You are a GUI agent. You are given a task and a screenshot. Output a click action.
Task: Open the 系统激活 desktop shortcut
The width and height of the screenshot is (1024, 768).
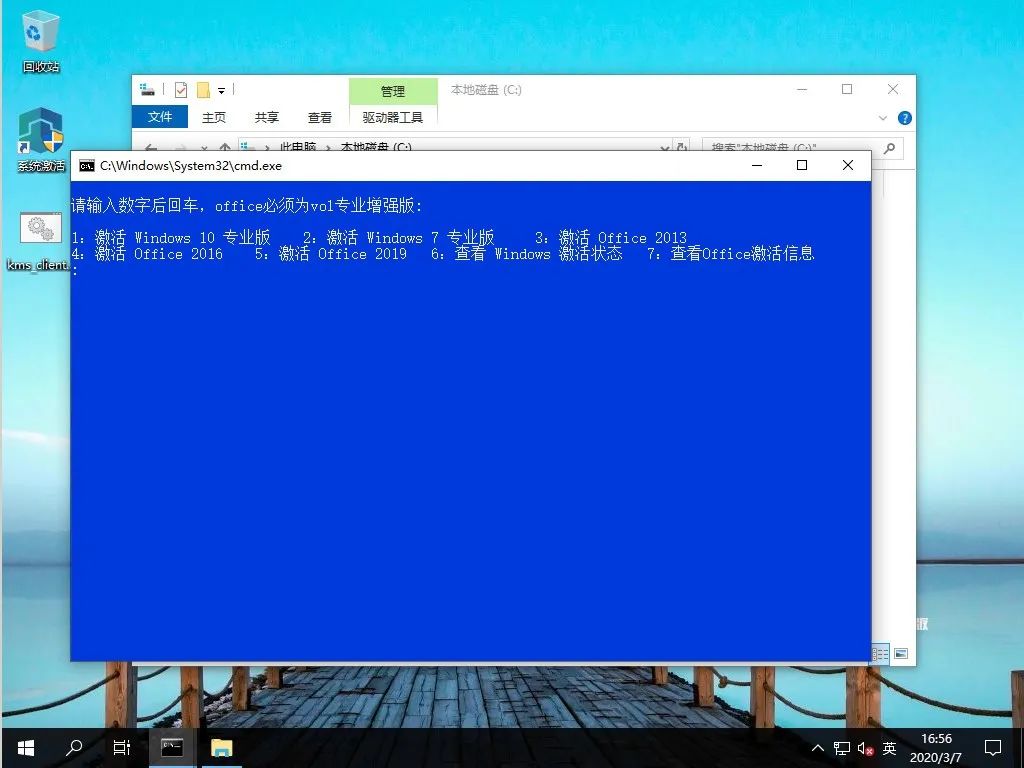point(40,138)
